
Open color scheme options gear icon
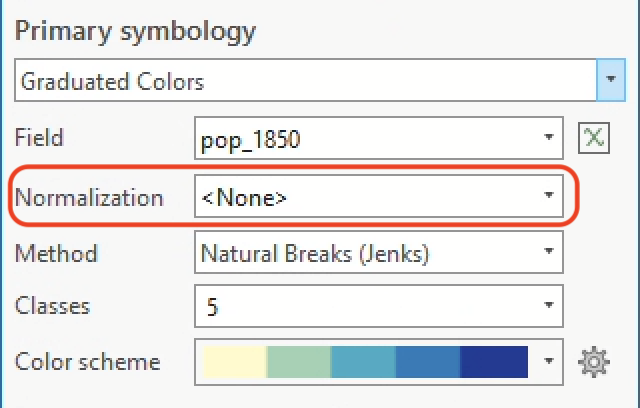click(x=594, y=361)
